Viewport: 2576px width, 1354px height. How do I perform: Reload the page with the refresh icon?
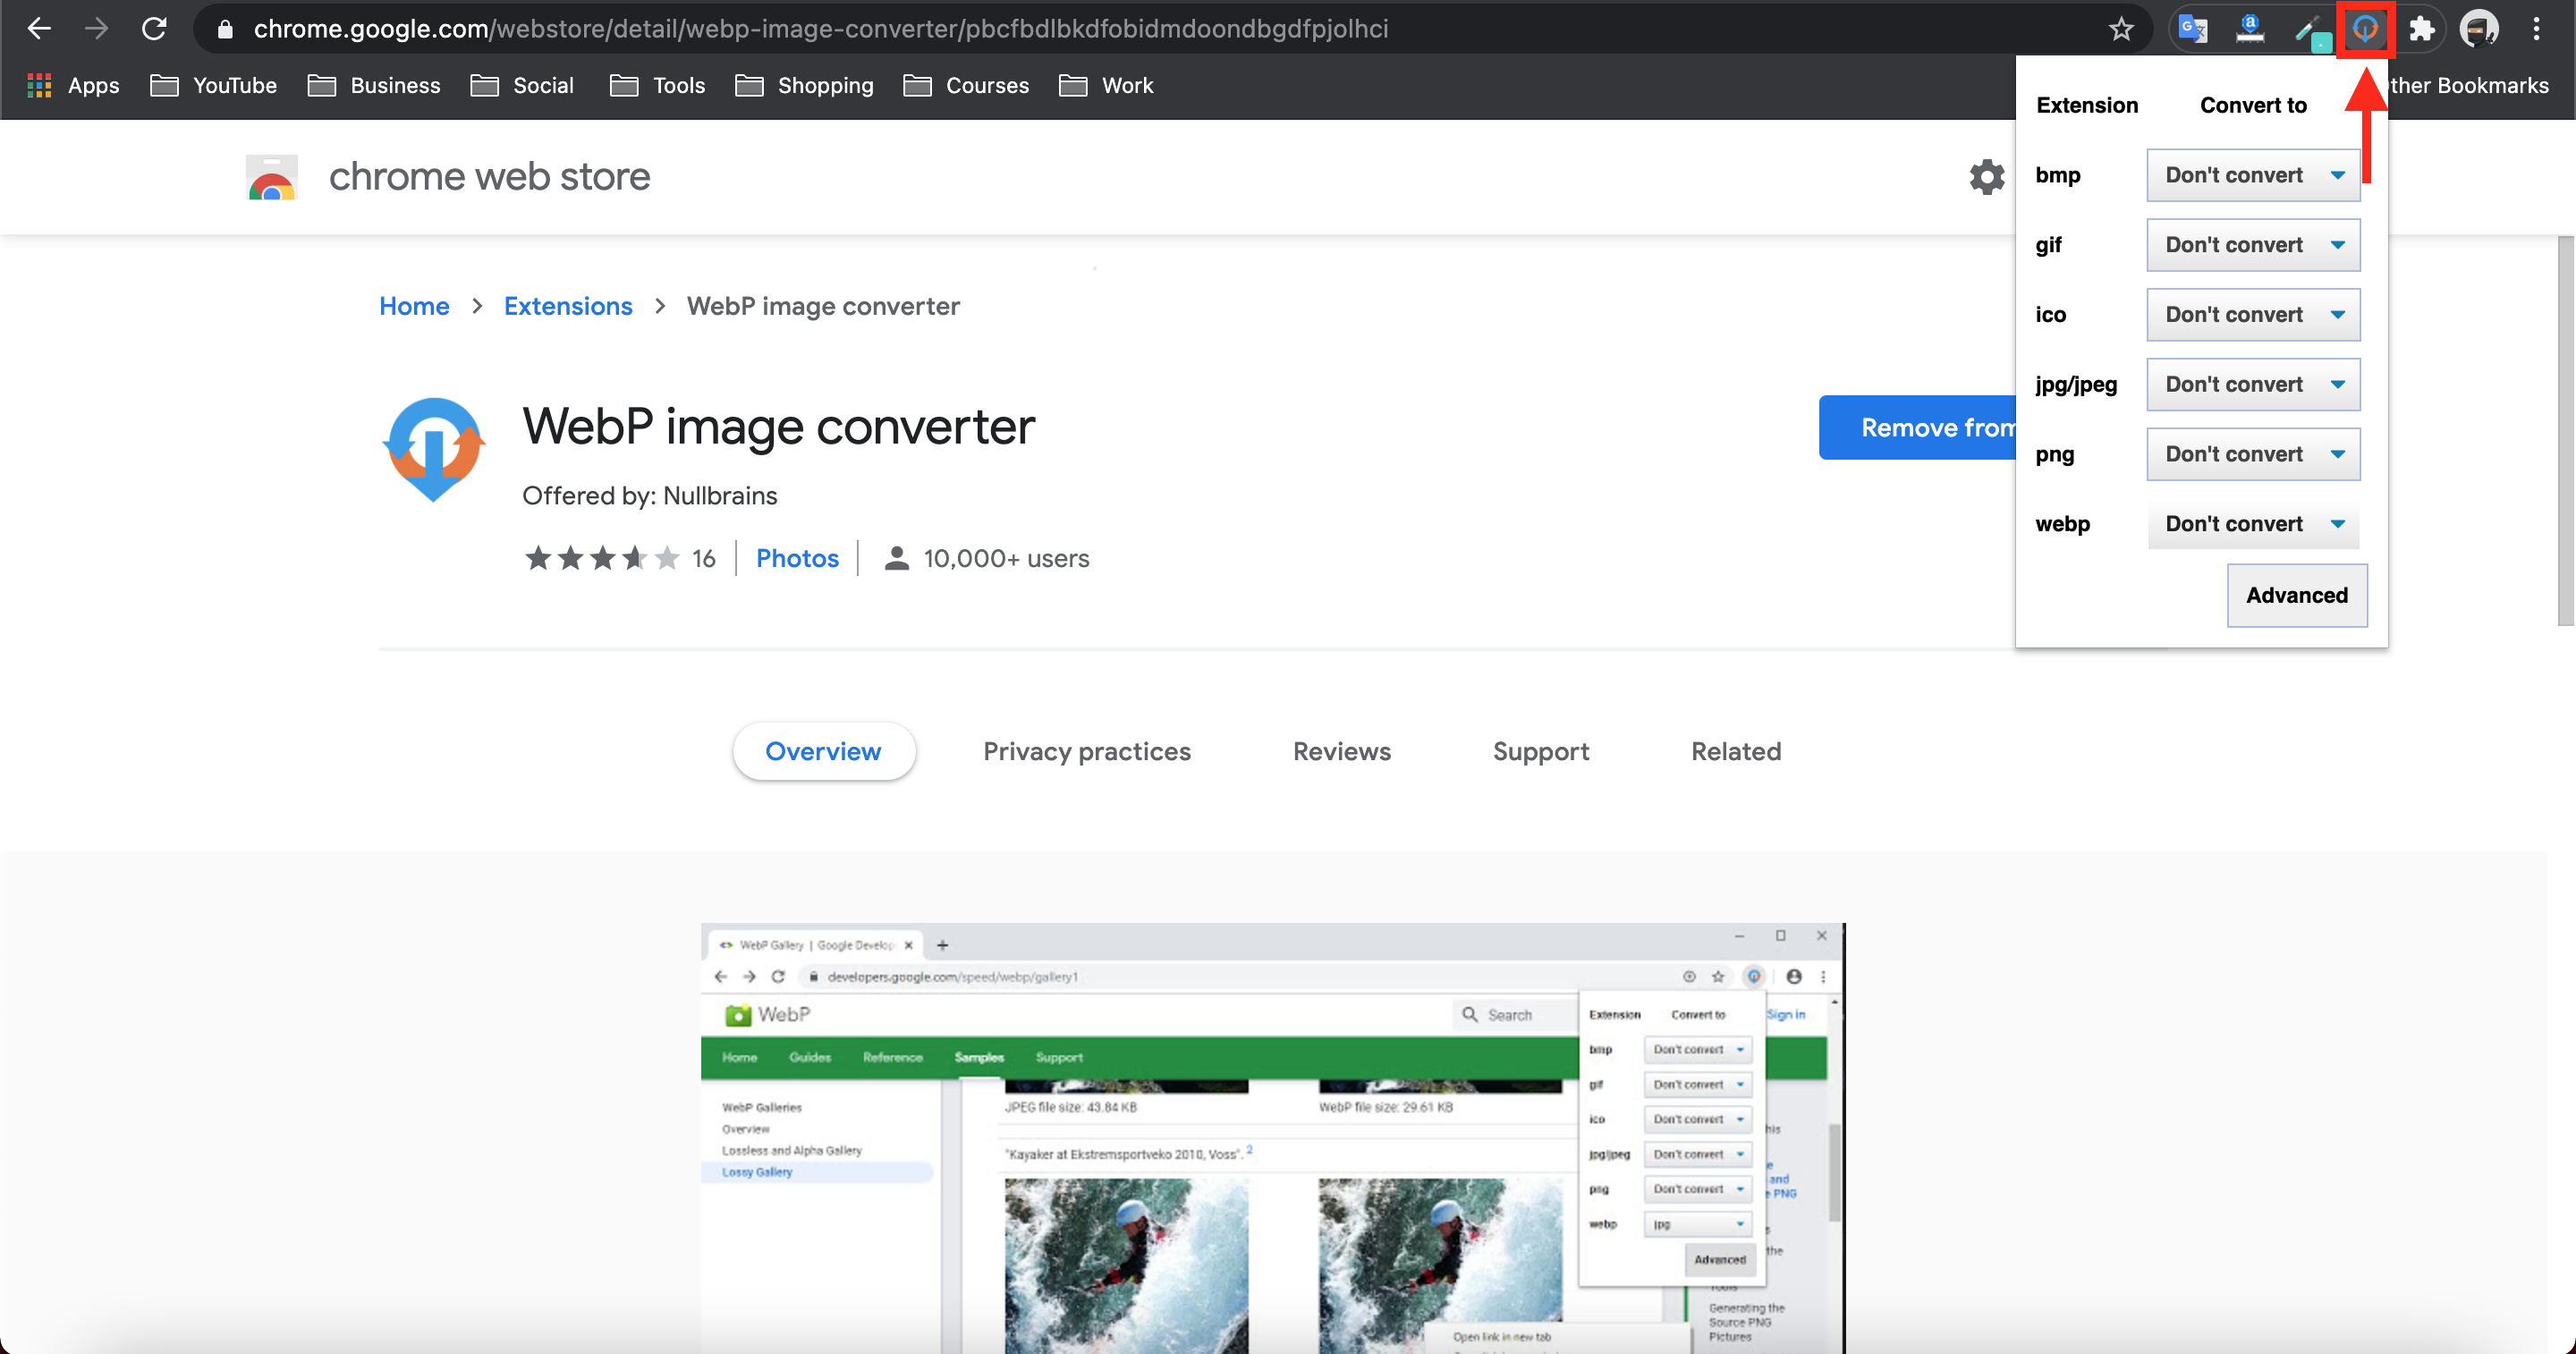click(154, 29)
